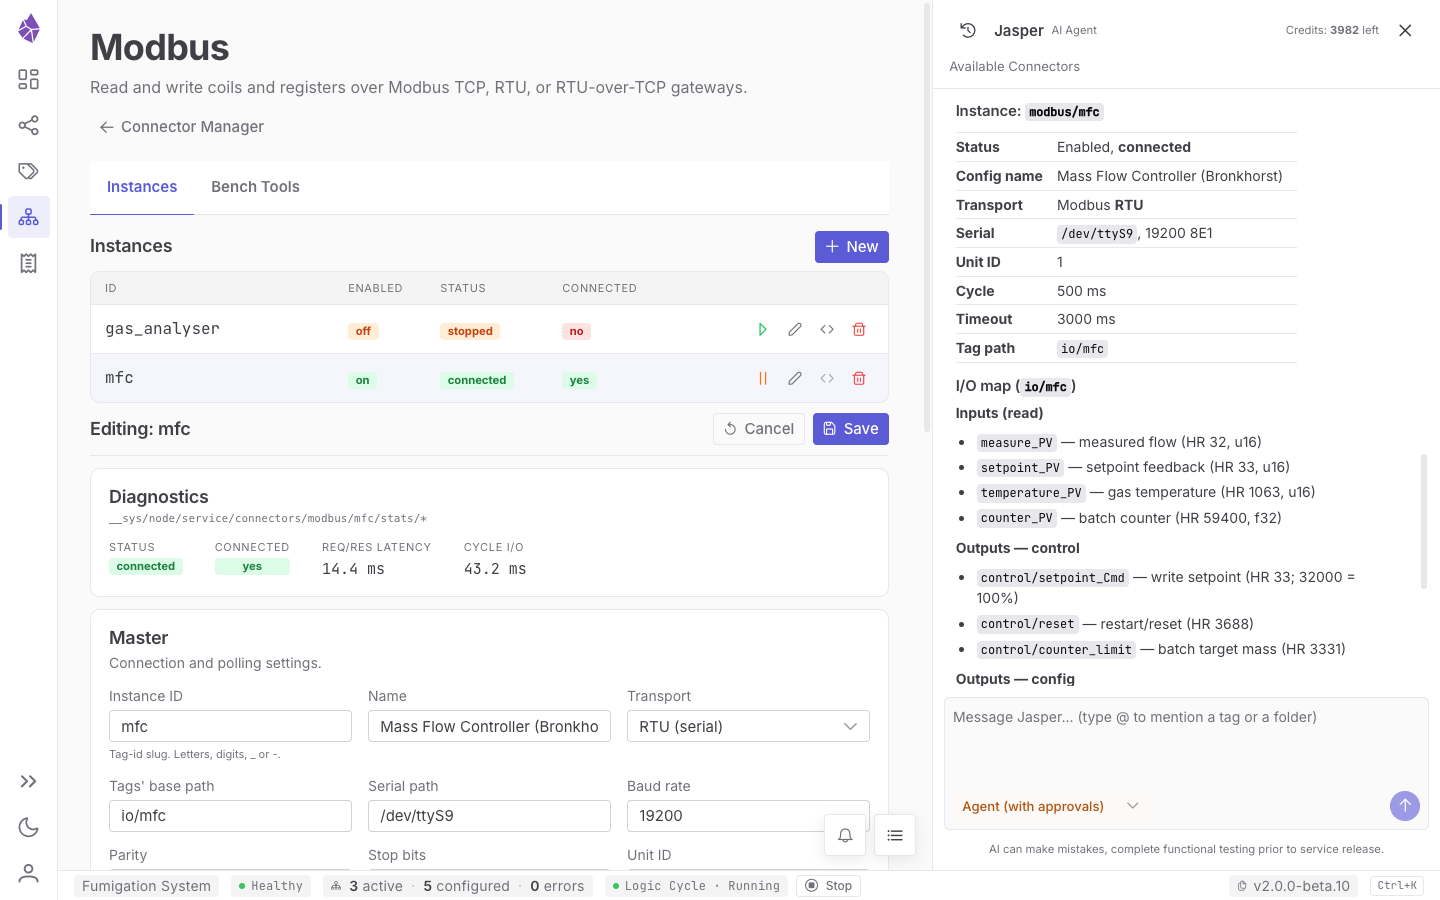1440x900 pixels.
Task: Save the mfc instance changes
Action: click(851, 429)
